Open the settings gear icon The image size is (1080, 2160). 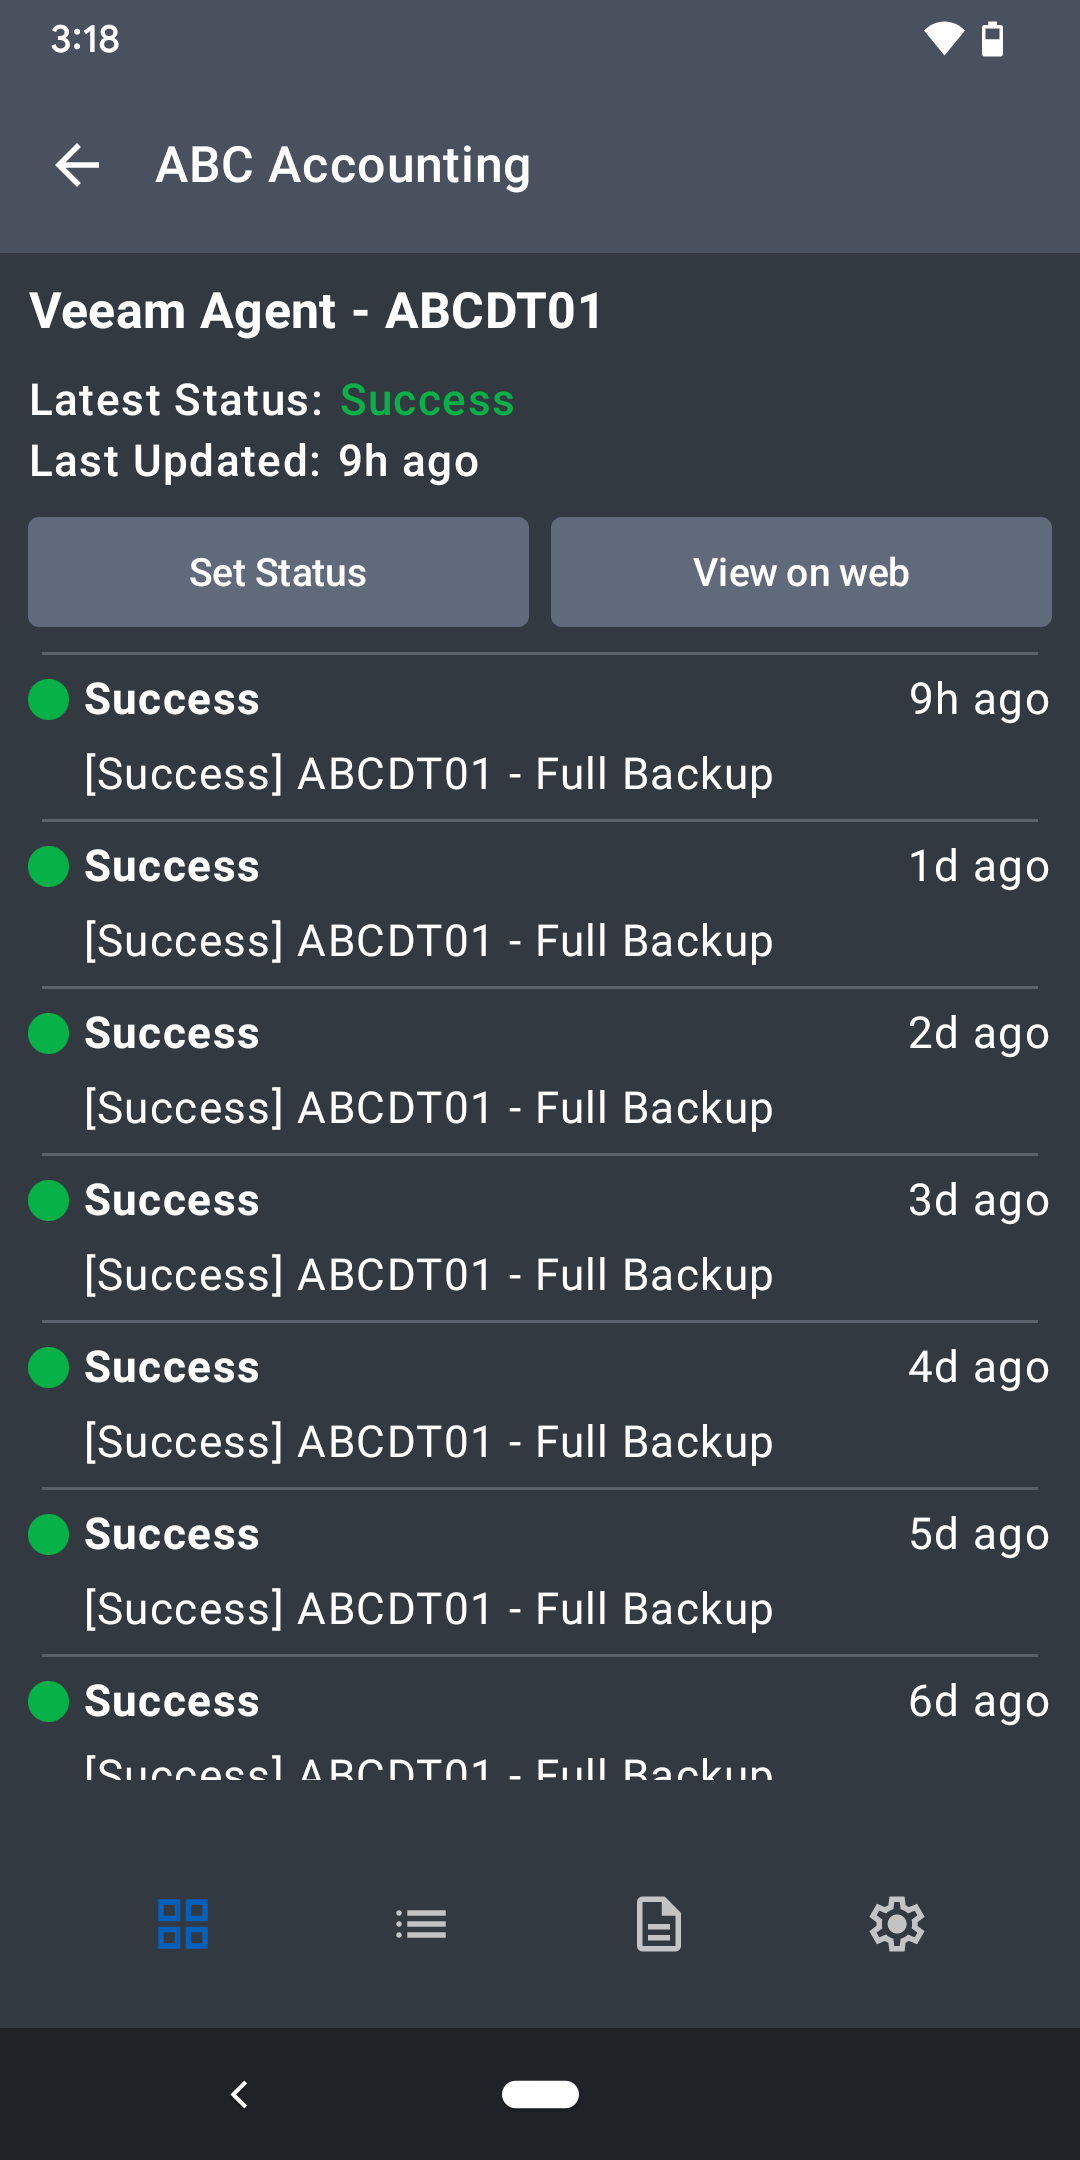896,1924
